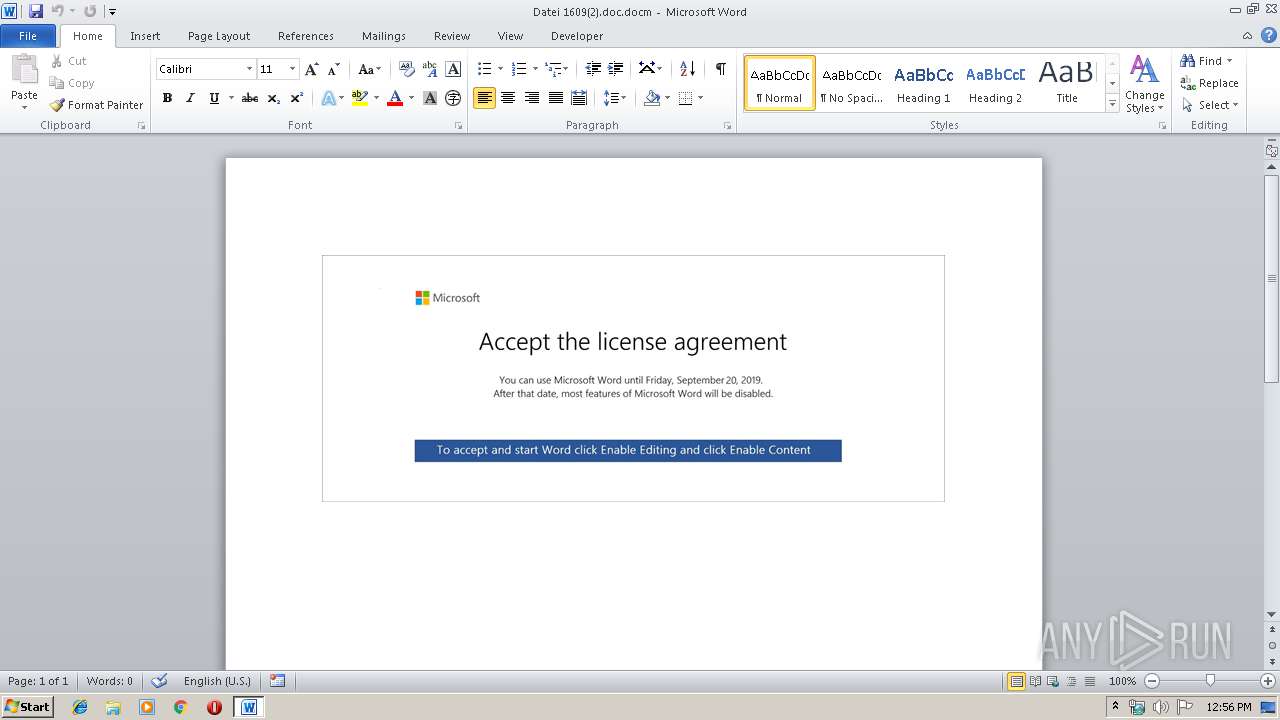Image resolution: width=1280 pixels, height=720 pixels.
Task: Toggle Strikethrough formatting
Action: (250, 98)
